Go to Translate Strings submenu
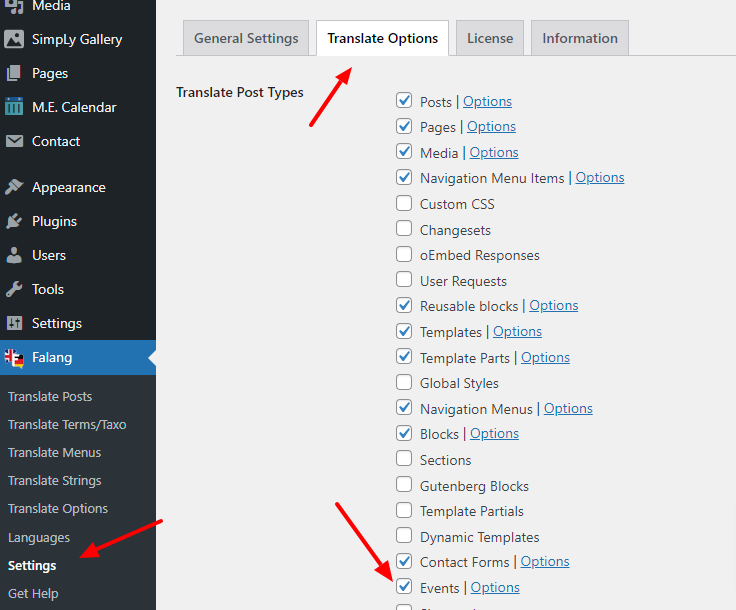The width and height of the screenshot is (736, 610). point(54,481)
